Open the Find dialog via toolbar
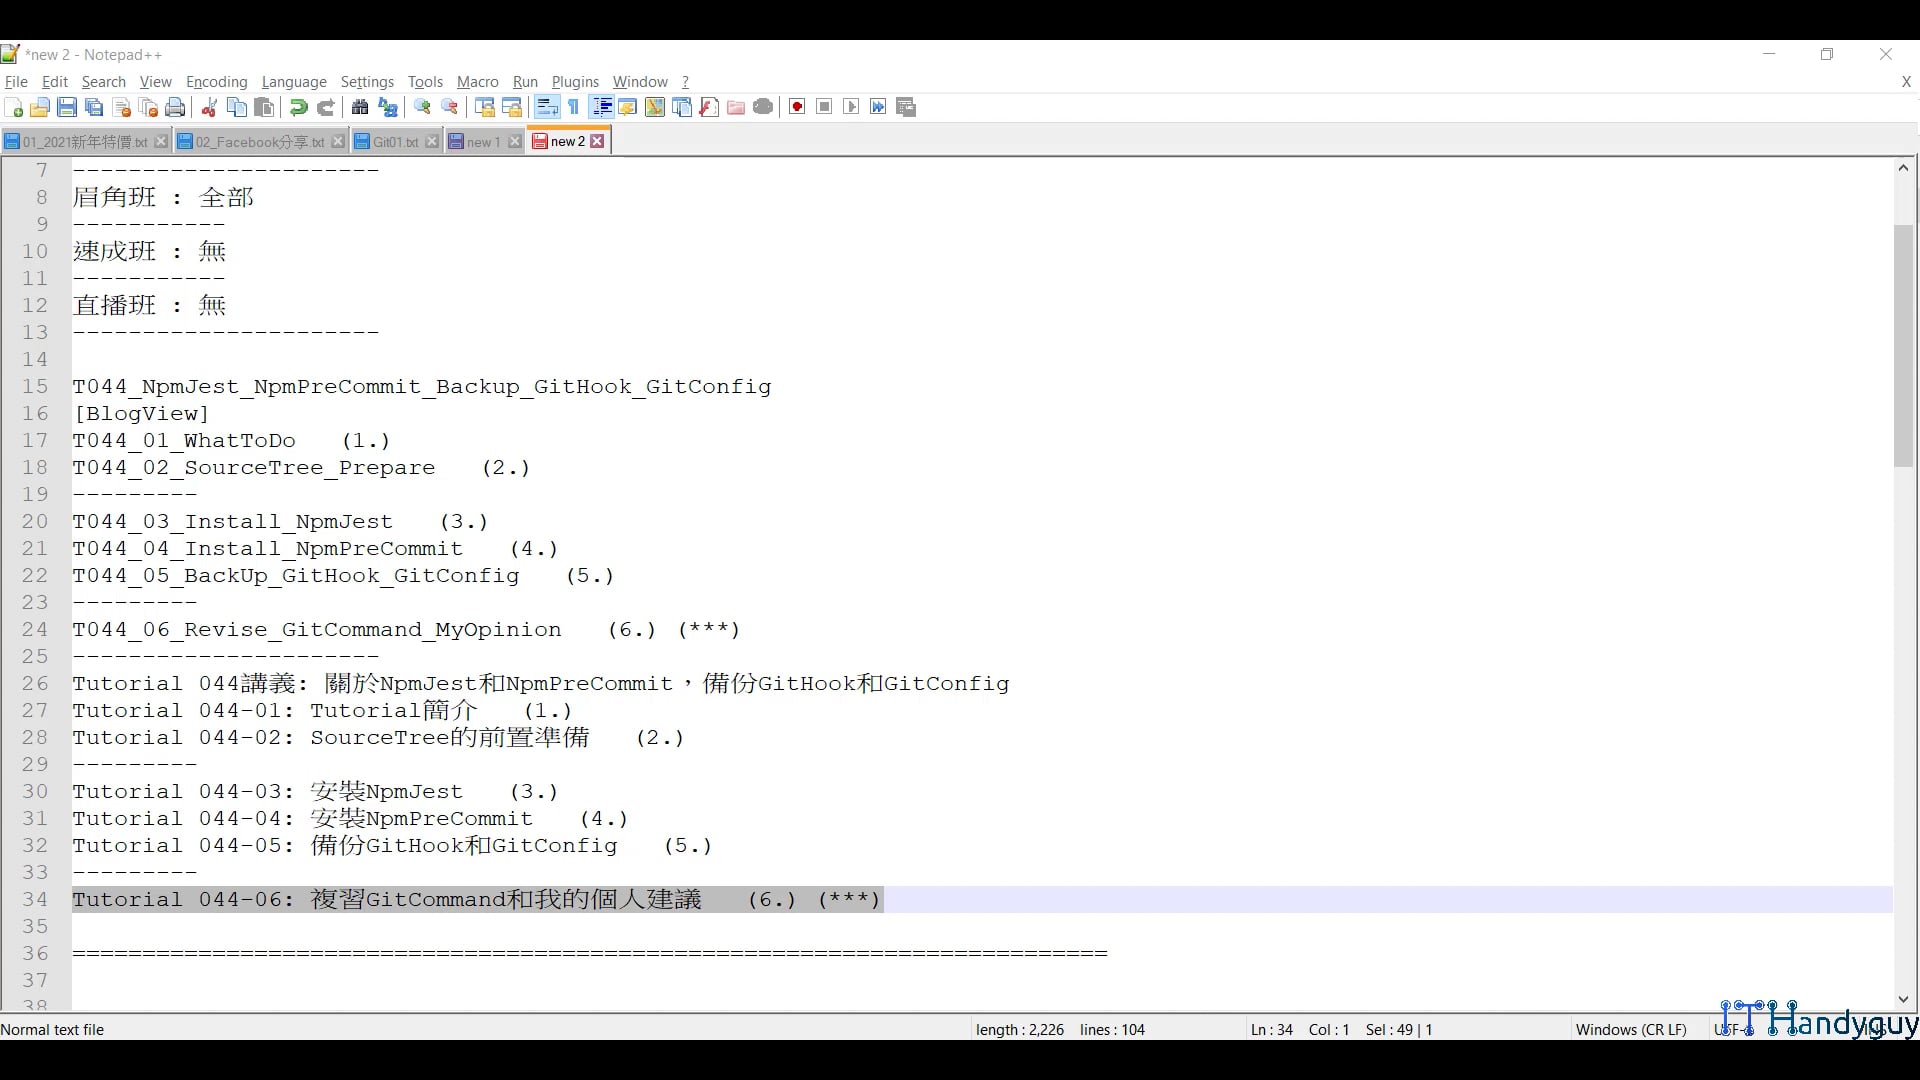Image resolution: width=1920 pixels, height=1080 pixels. (360, 107)
